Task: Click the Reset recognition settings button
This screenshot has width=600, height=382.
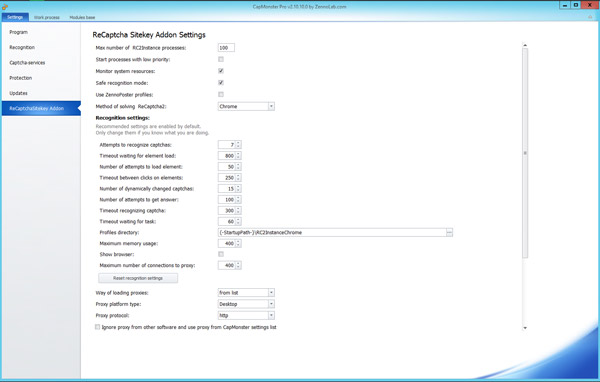Action: pos(138,278)
